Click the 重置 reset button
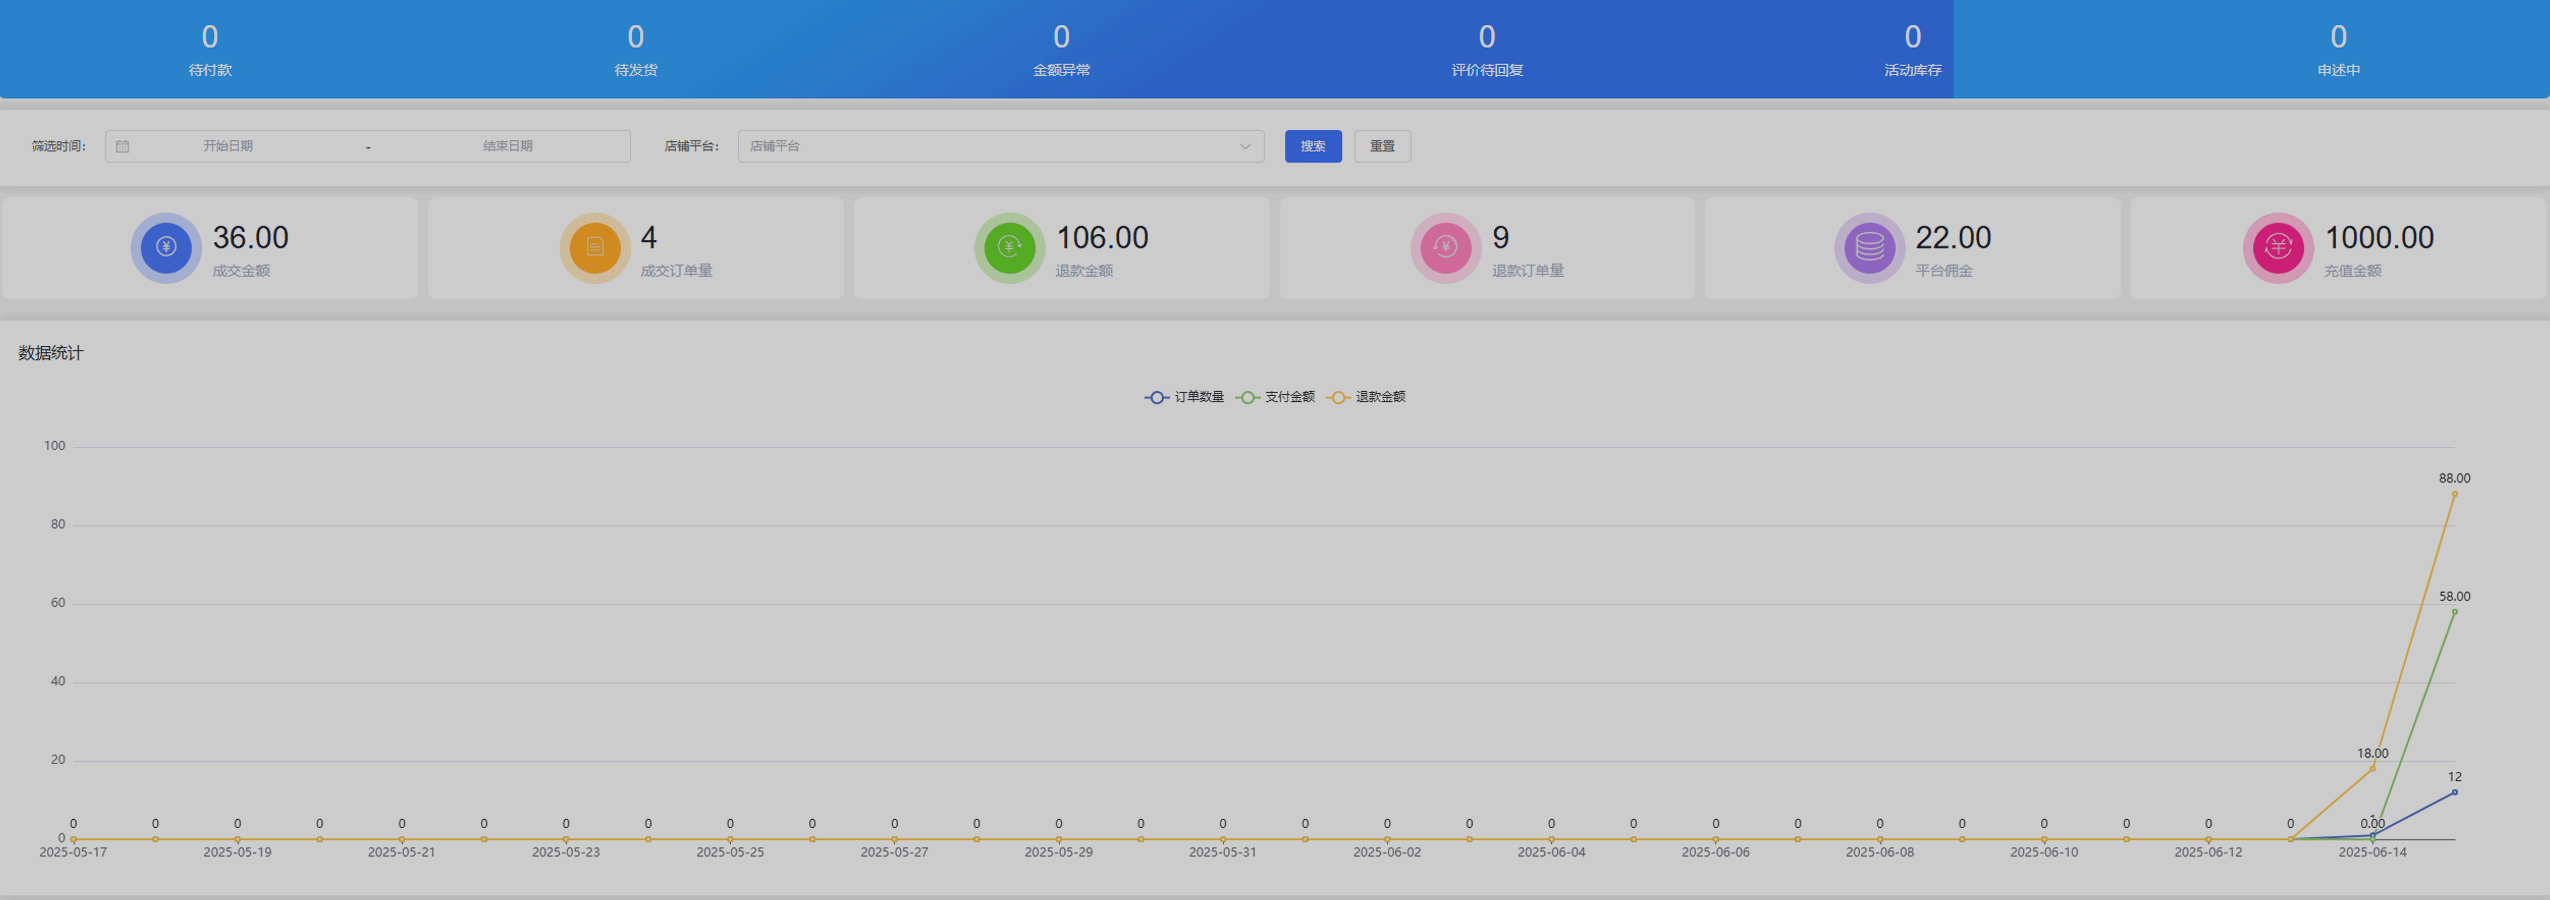This screenshot has width=2550, height=900. (x=1382, y=147)
